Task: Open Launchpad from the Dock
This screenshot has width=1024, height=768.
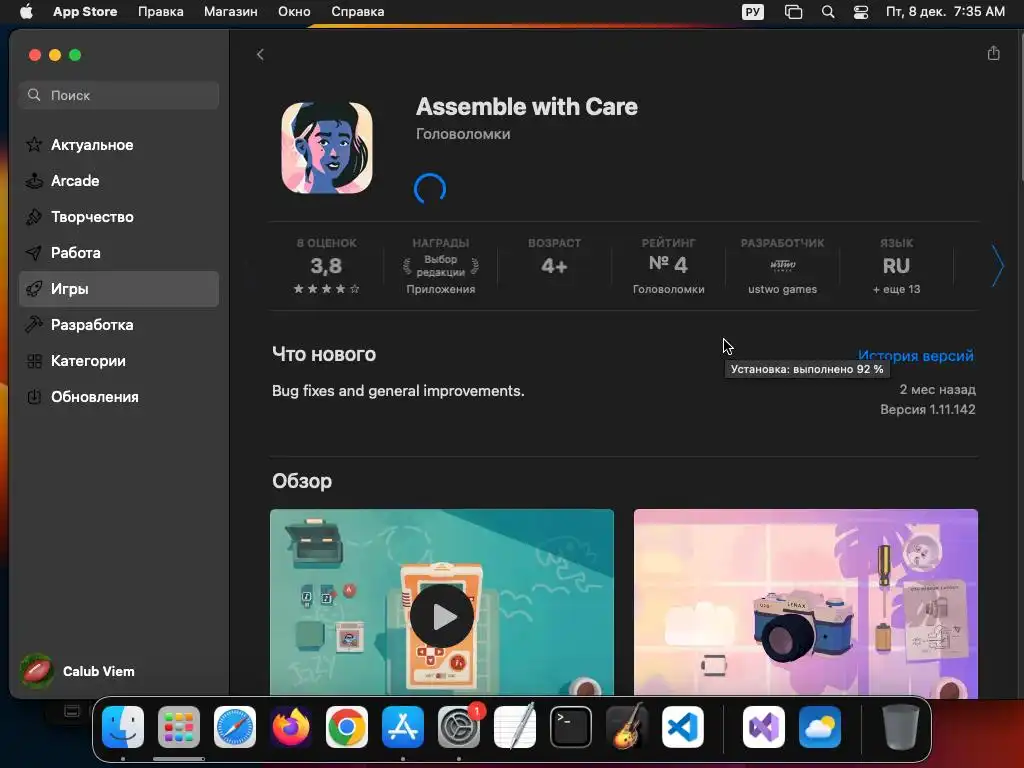Action: (179, 727)
